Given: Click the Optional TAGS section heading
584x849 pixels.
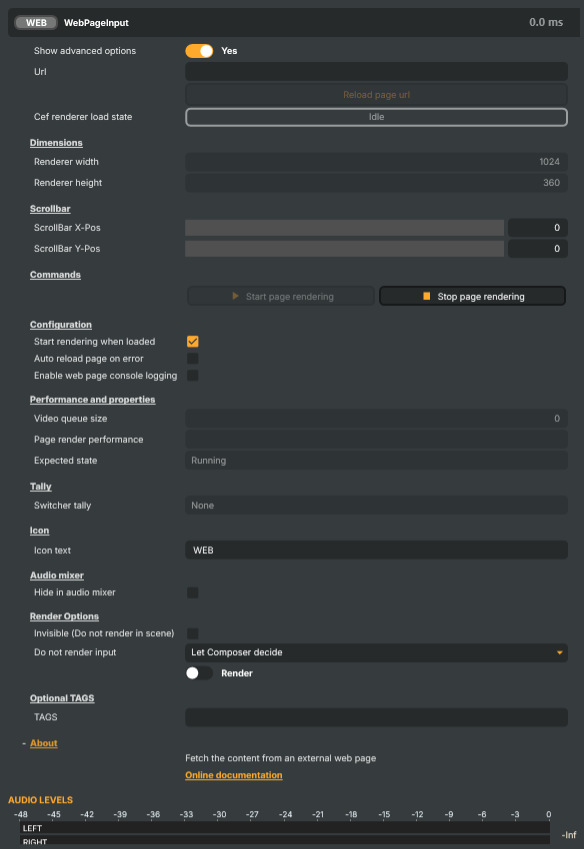Looking at the screenshot, I should [x=62, y=698].
